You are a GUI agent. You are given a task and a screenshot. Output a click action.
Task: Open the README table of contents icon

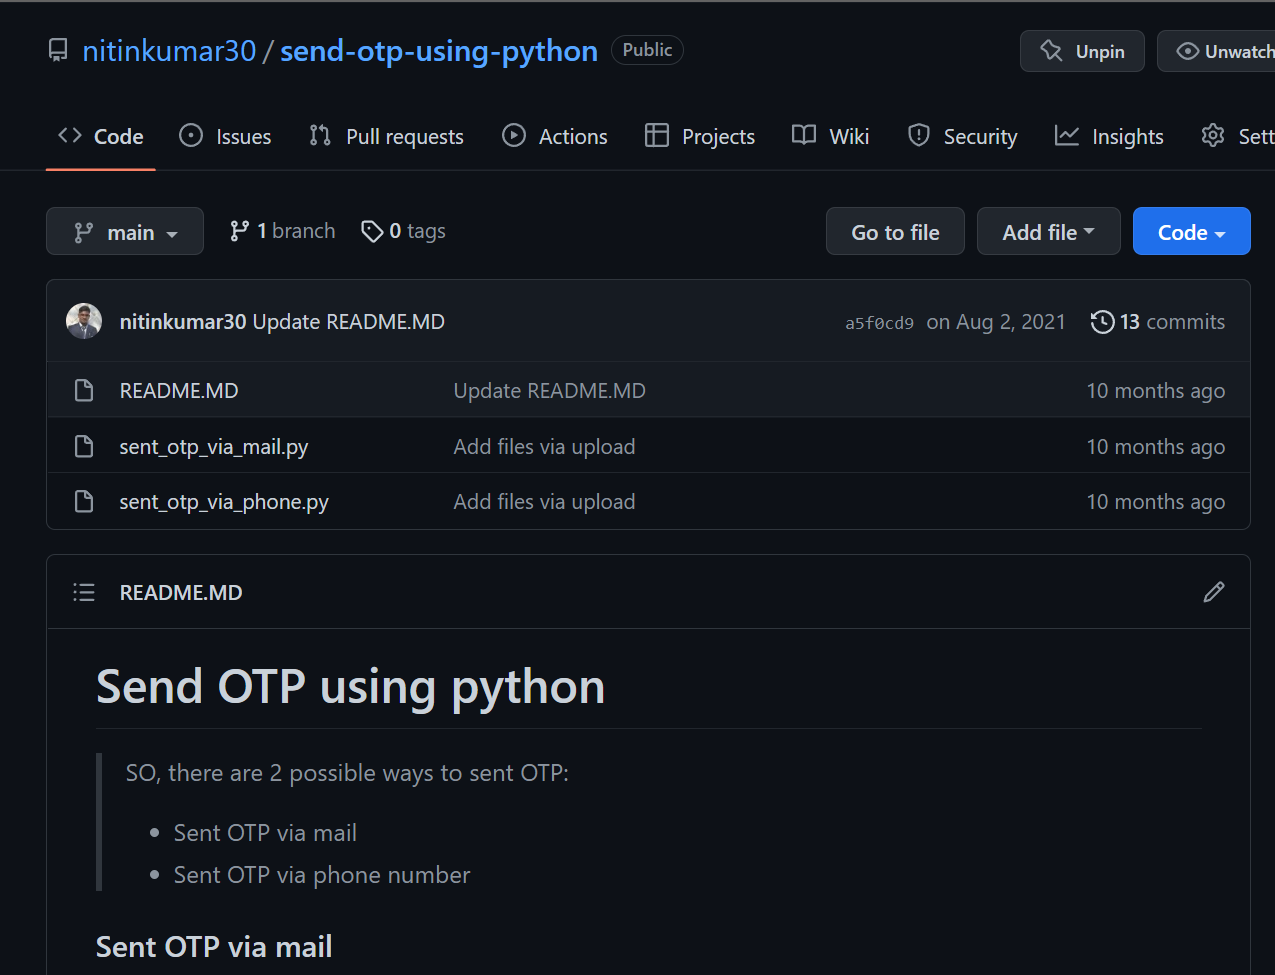coord(84,593)
